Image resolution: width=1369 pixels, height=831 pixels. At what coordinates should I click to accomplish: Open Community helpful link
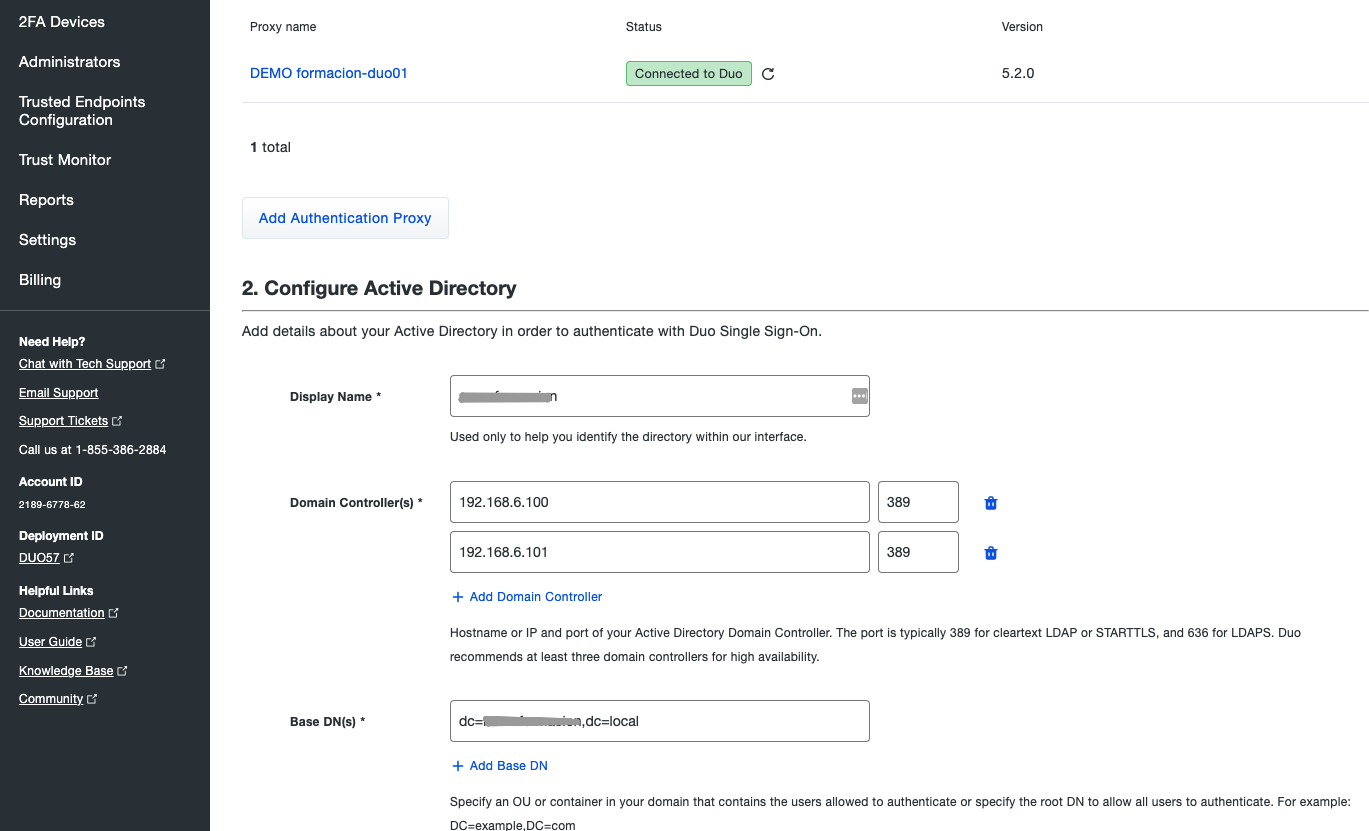[x=51, y=699]
